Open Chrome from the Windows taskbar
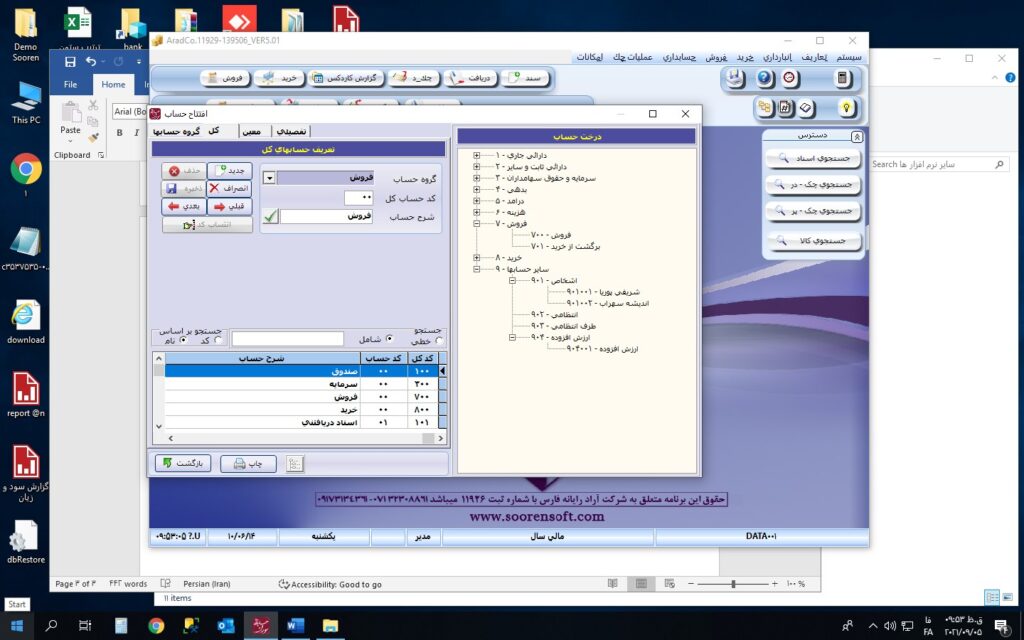 (x=156, y=626)
